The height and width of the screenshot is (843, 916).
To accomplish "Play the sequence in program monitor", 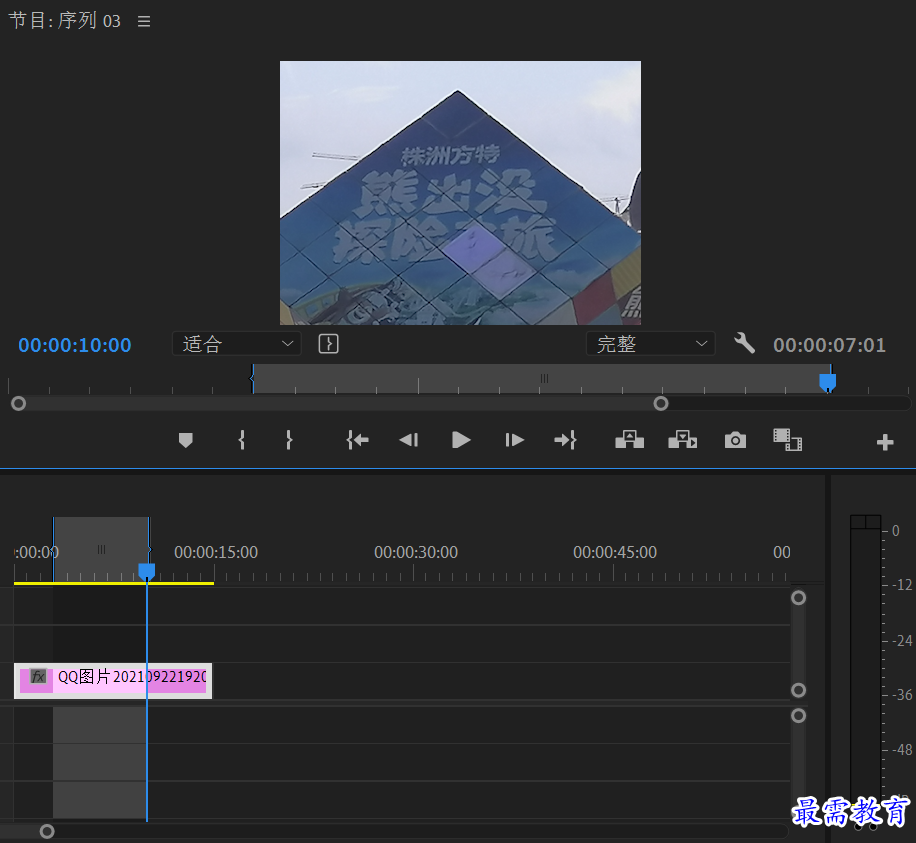I will coord(461,440).
